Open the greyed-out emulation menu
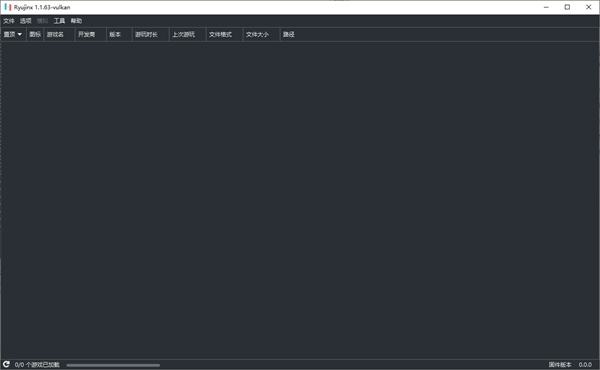The height and width of the screenshot is (370, 600). (x=42, y=21)
